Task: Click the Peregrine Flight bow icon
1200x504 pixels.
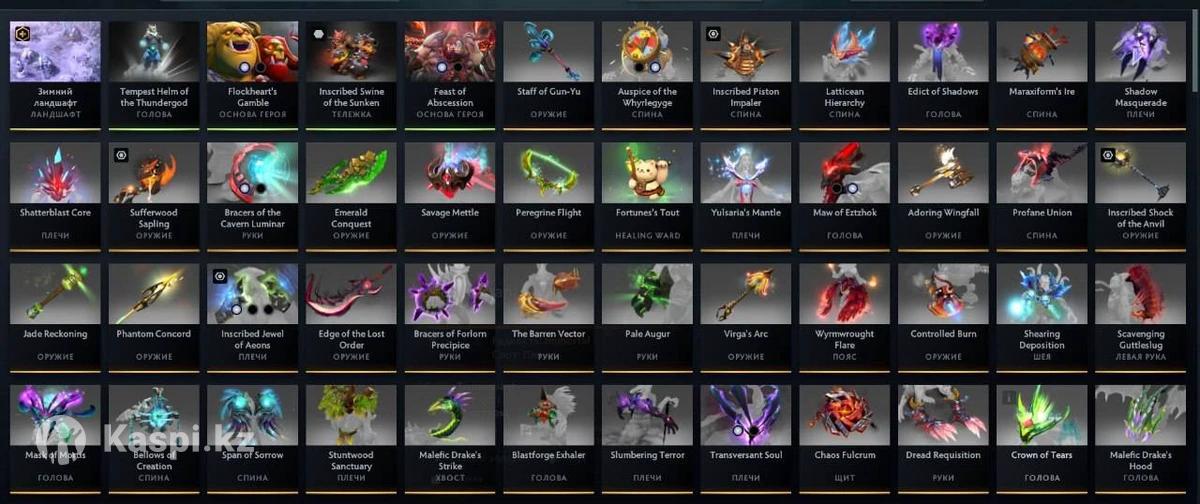Action: 549,192
